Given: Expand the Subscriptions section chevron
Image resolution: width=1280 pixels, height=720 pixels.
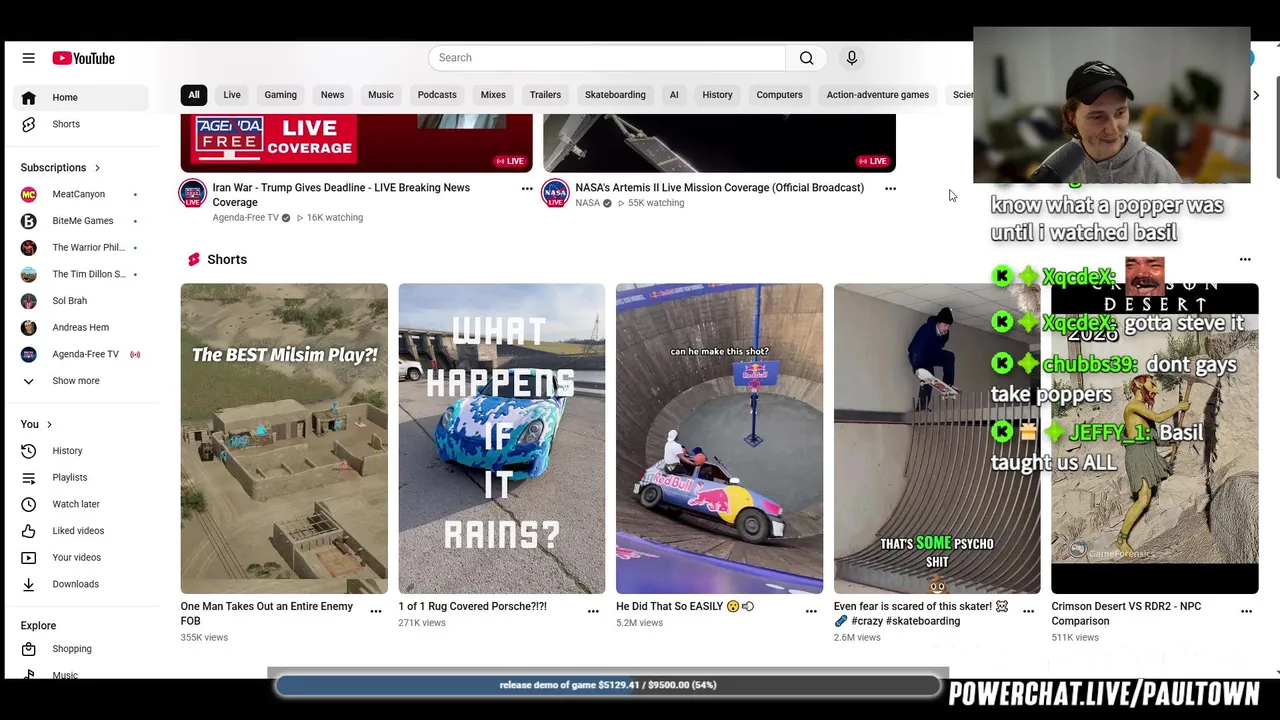Looking at the screenshot, I should [x=97, y=168].
